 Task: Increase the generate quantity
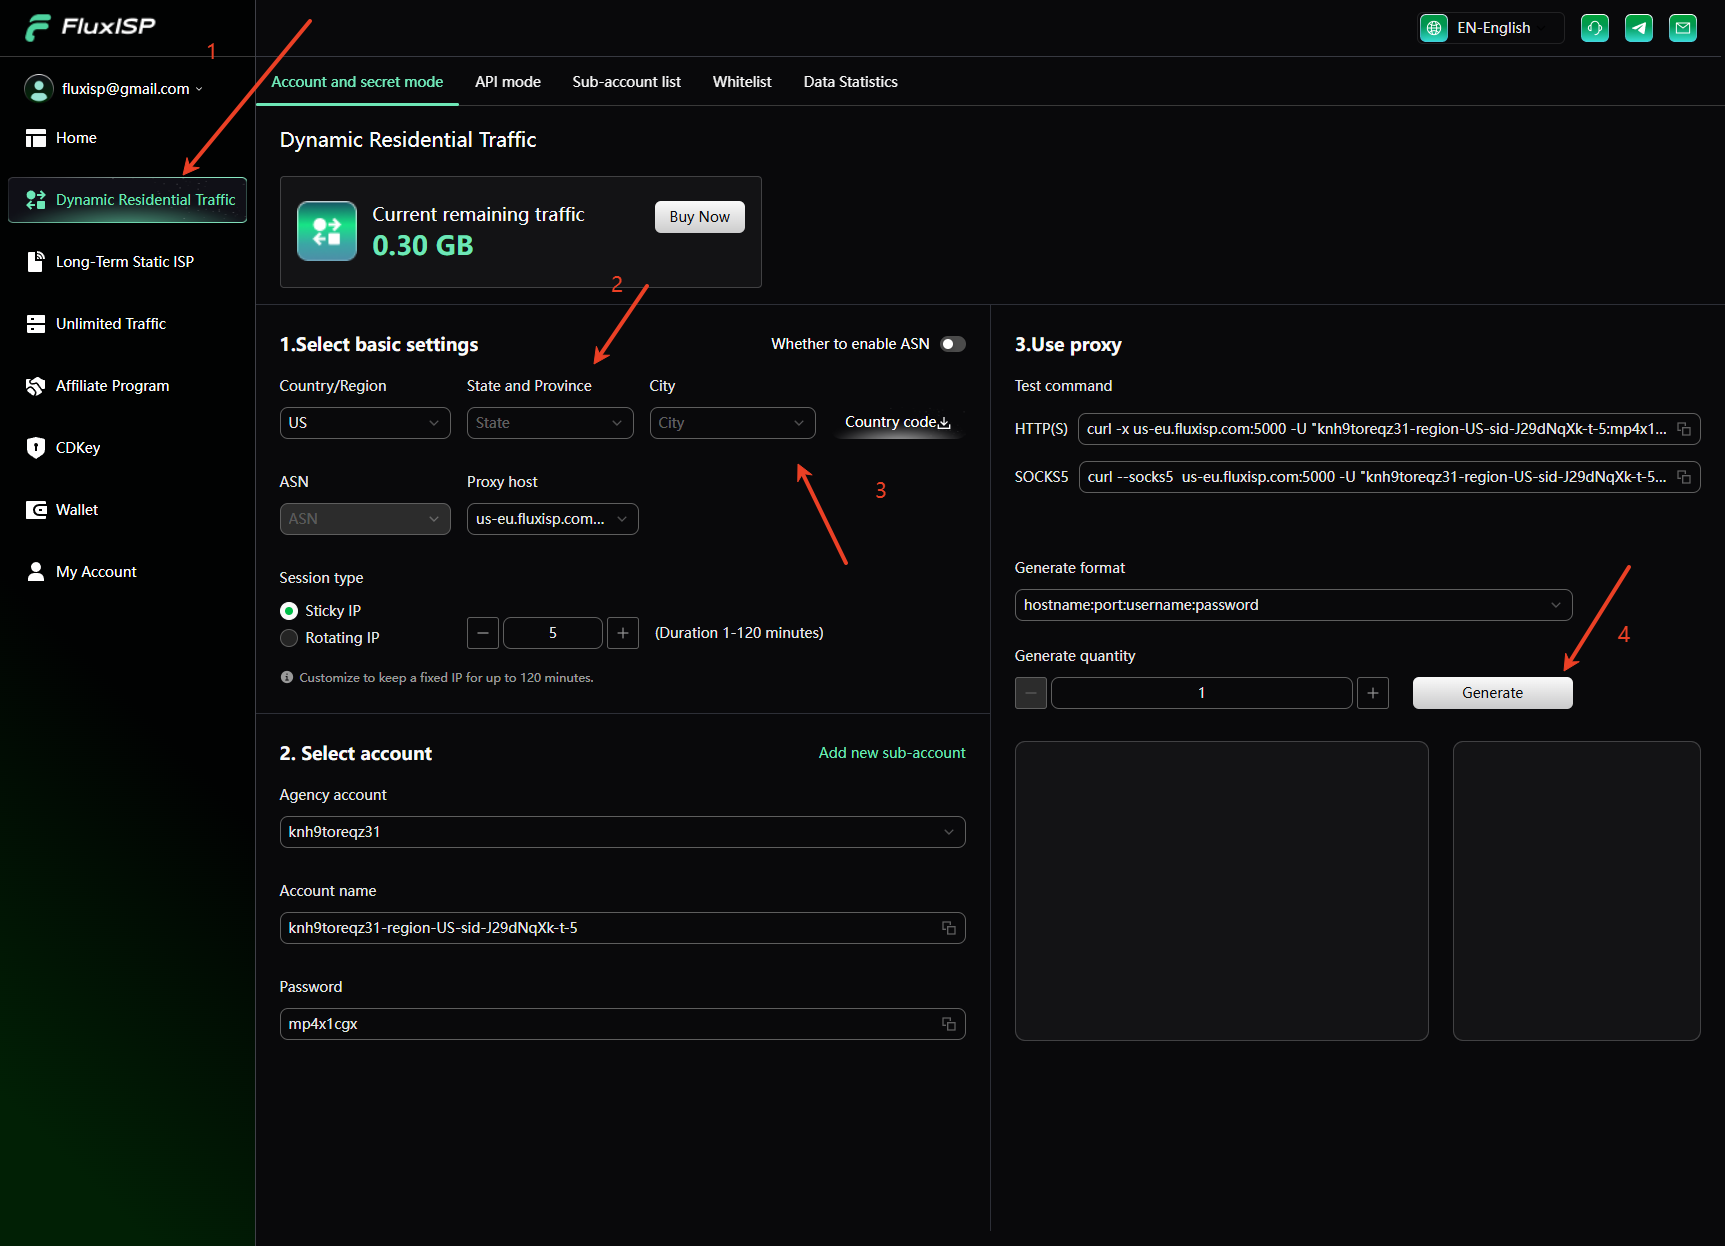point(1373,693)
